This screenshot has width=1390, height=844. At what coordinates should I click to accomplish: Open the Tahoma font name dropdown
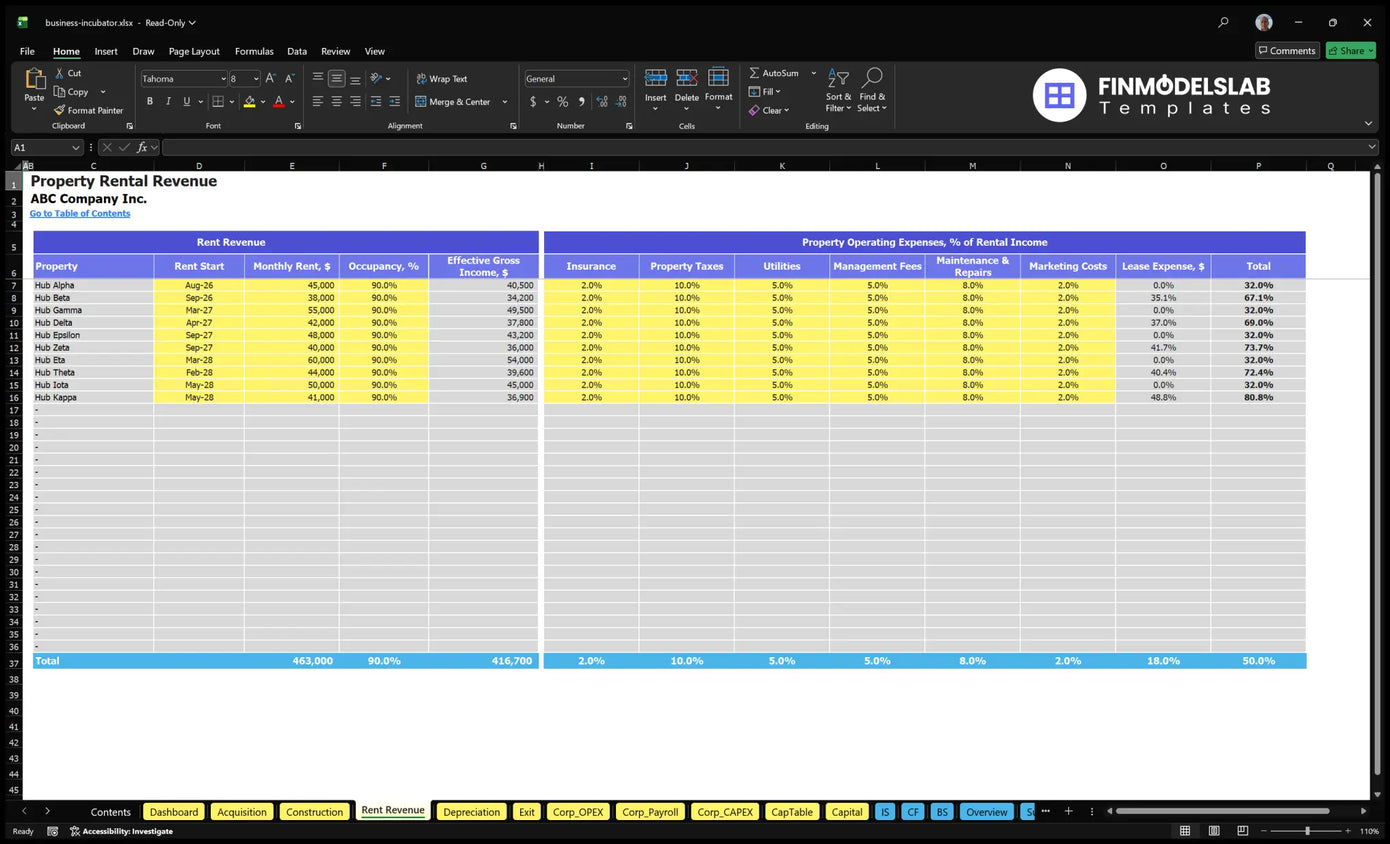(x=222, y=79)
